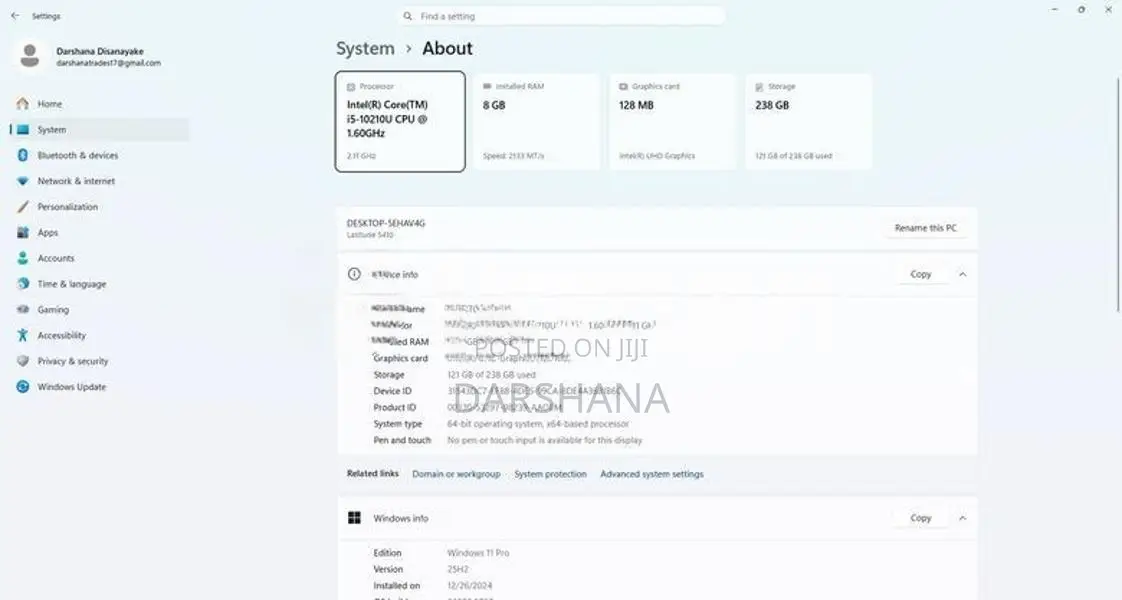Open Domain or workgroup link
This screenshot has height=600, width=1122.
[456, 474]
